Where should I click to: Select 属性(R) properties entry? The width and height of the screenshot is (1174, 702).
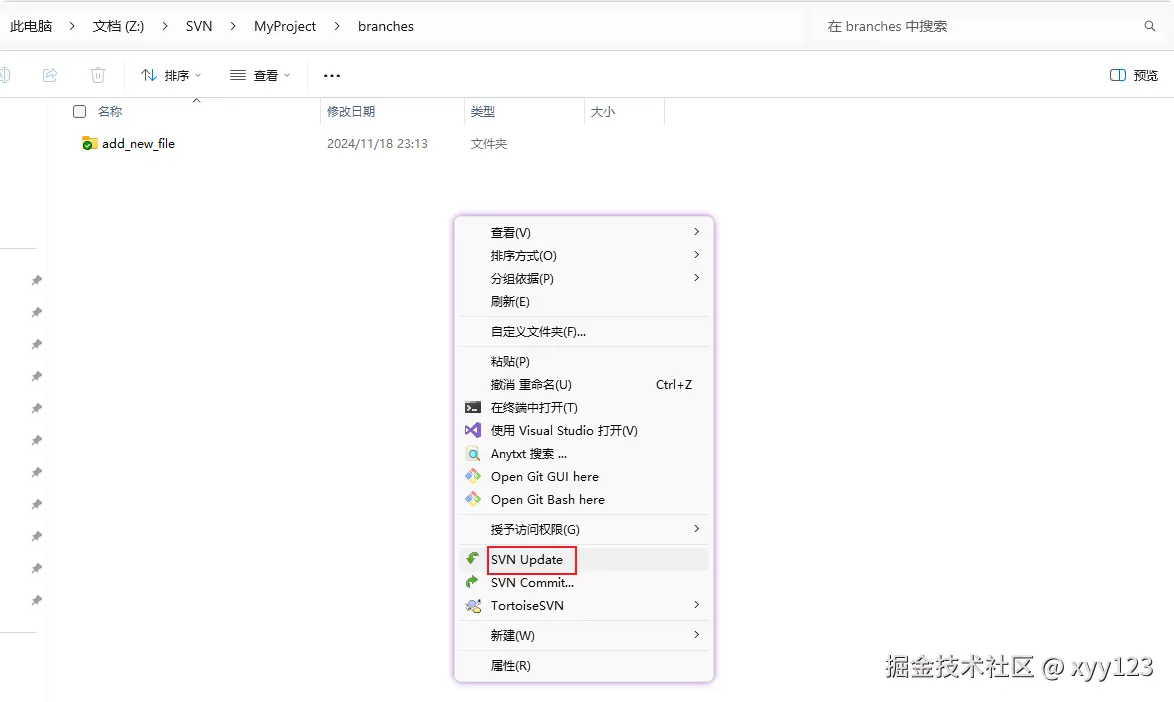pyautogui.click(x=584, y=665)
